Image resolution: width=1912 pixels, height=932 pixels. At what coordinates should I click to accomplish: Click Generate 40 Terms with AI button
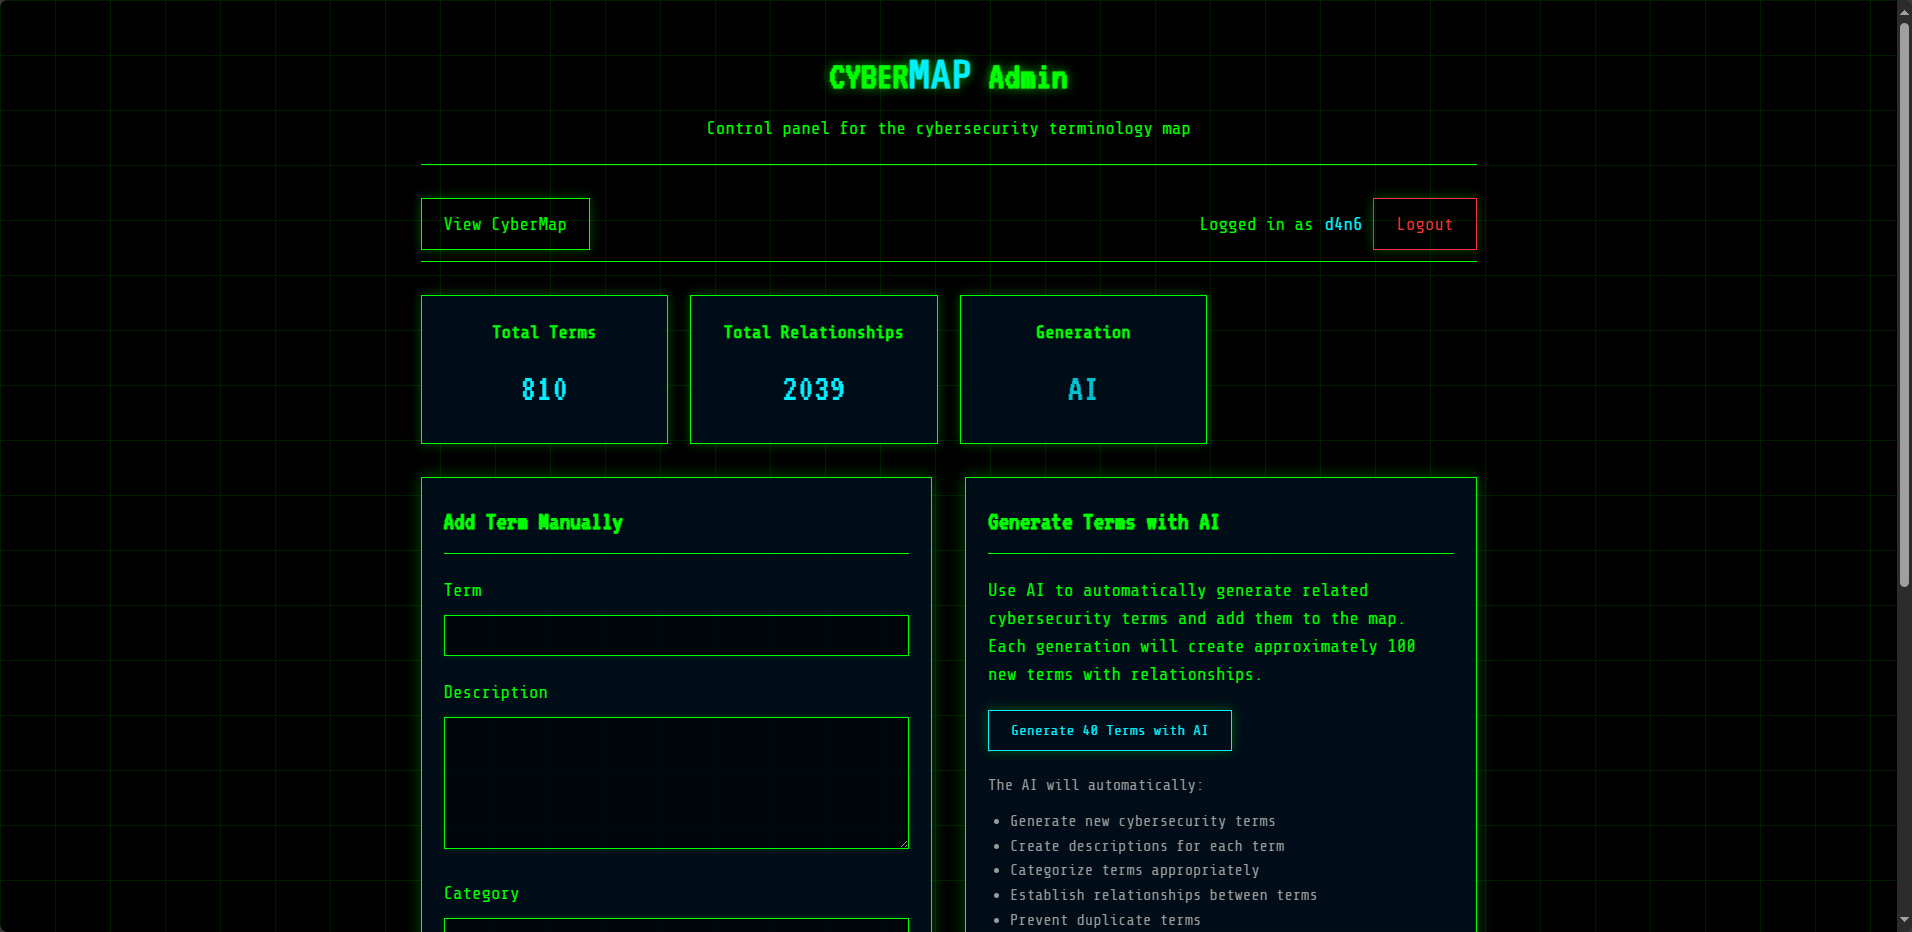tap(1109, 731)
